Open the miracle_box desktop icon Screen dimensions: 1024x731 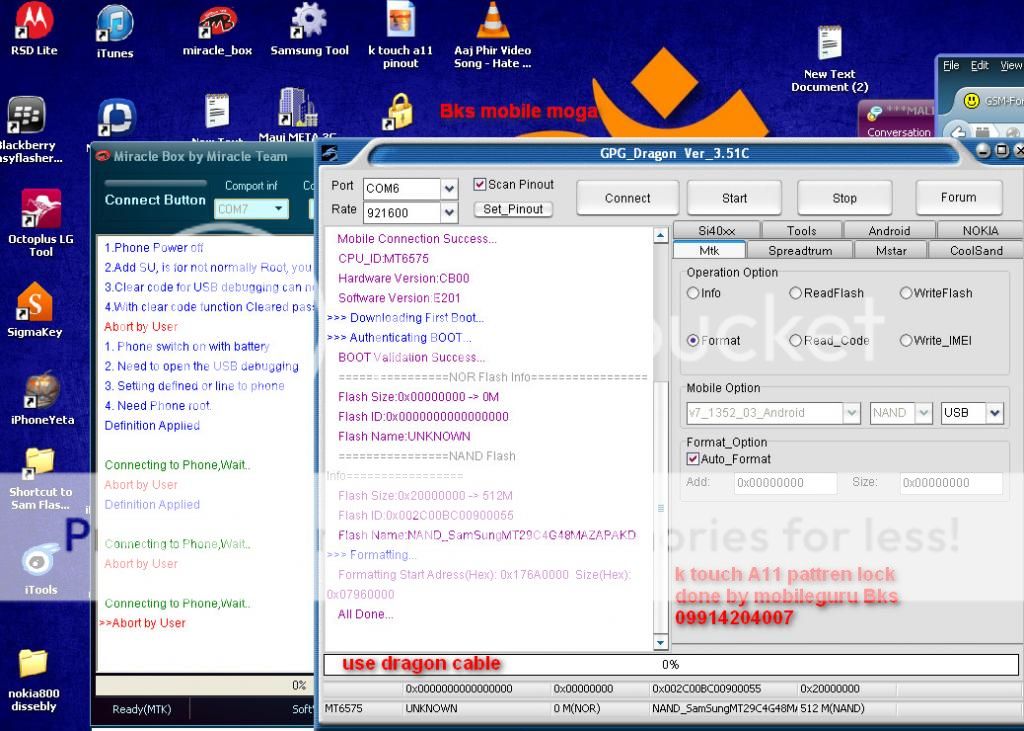point(217,30)
